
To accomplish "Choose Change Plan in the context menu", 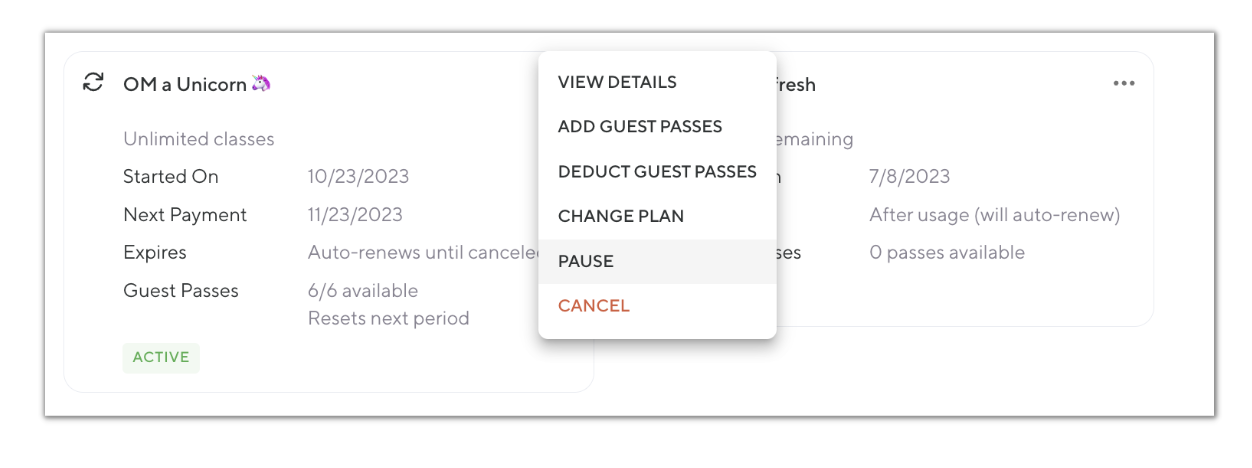I will tap(621, 216).
